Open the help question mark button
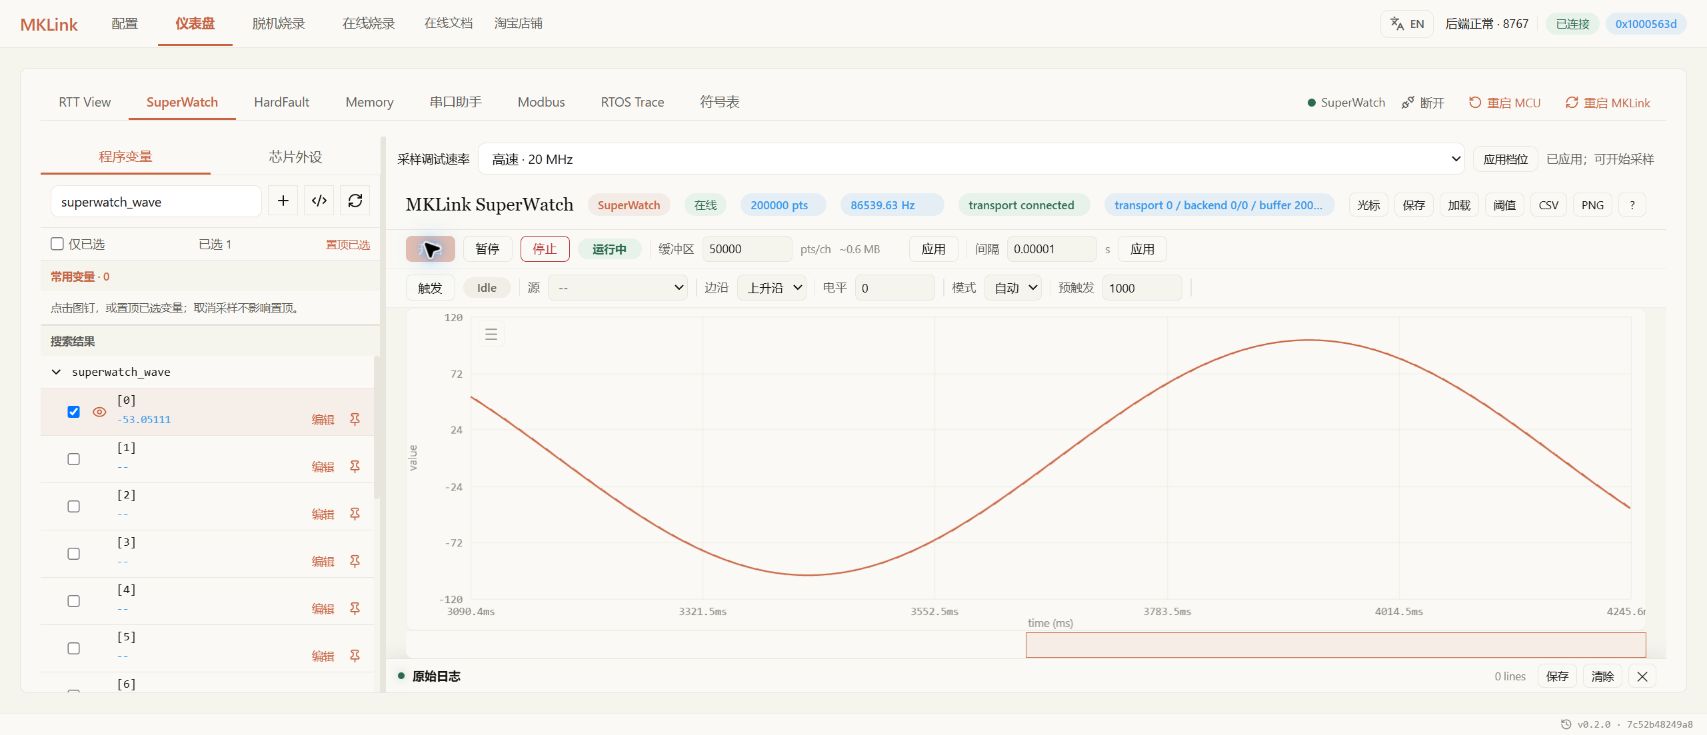Image resolution: width=1707 pixels, height=735 pixels. pos(1632,205)
